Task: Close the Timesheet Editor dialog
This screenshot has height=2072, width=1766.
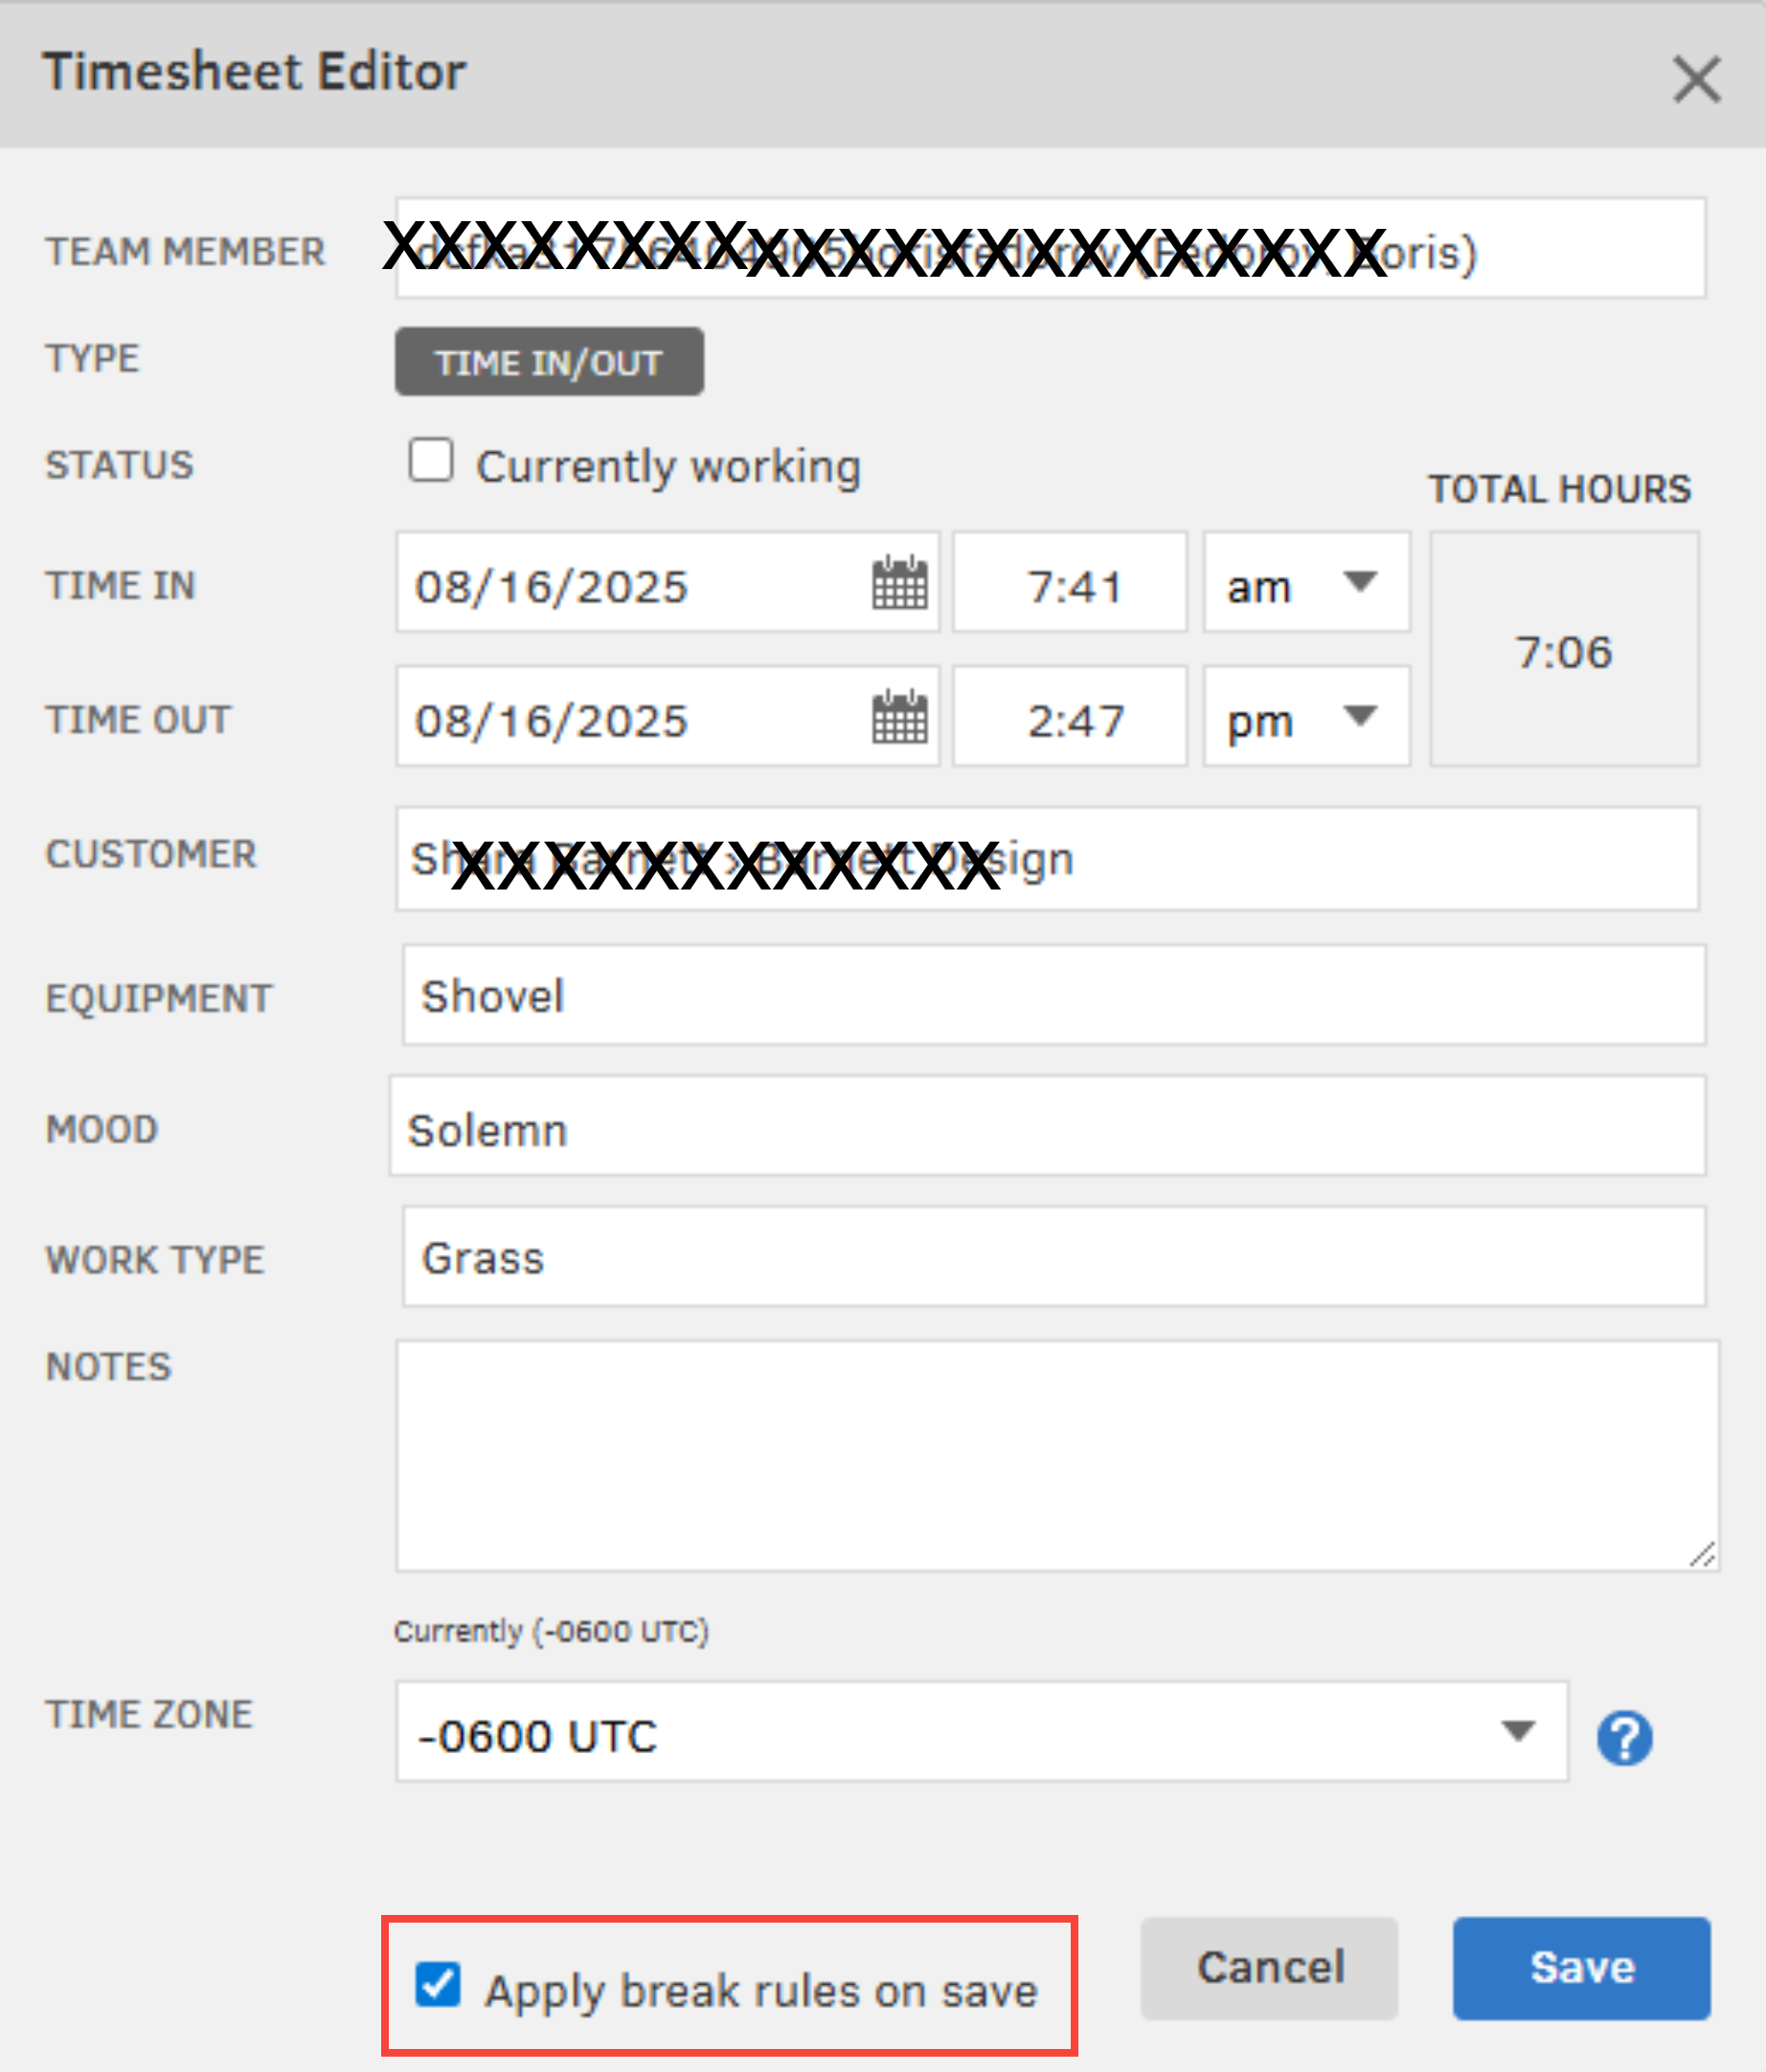Action: coord(1696,79)
